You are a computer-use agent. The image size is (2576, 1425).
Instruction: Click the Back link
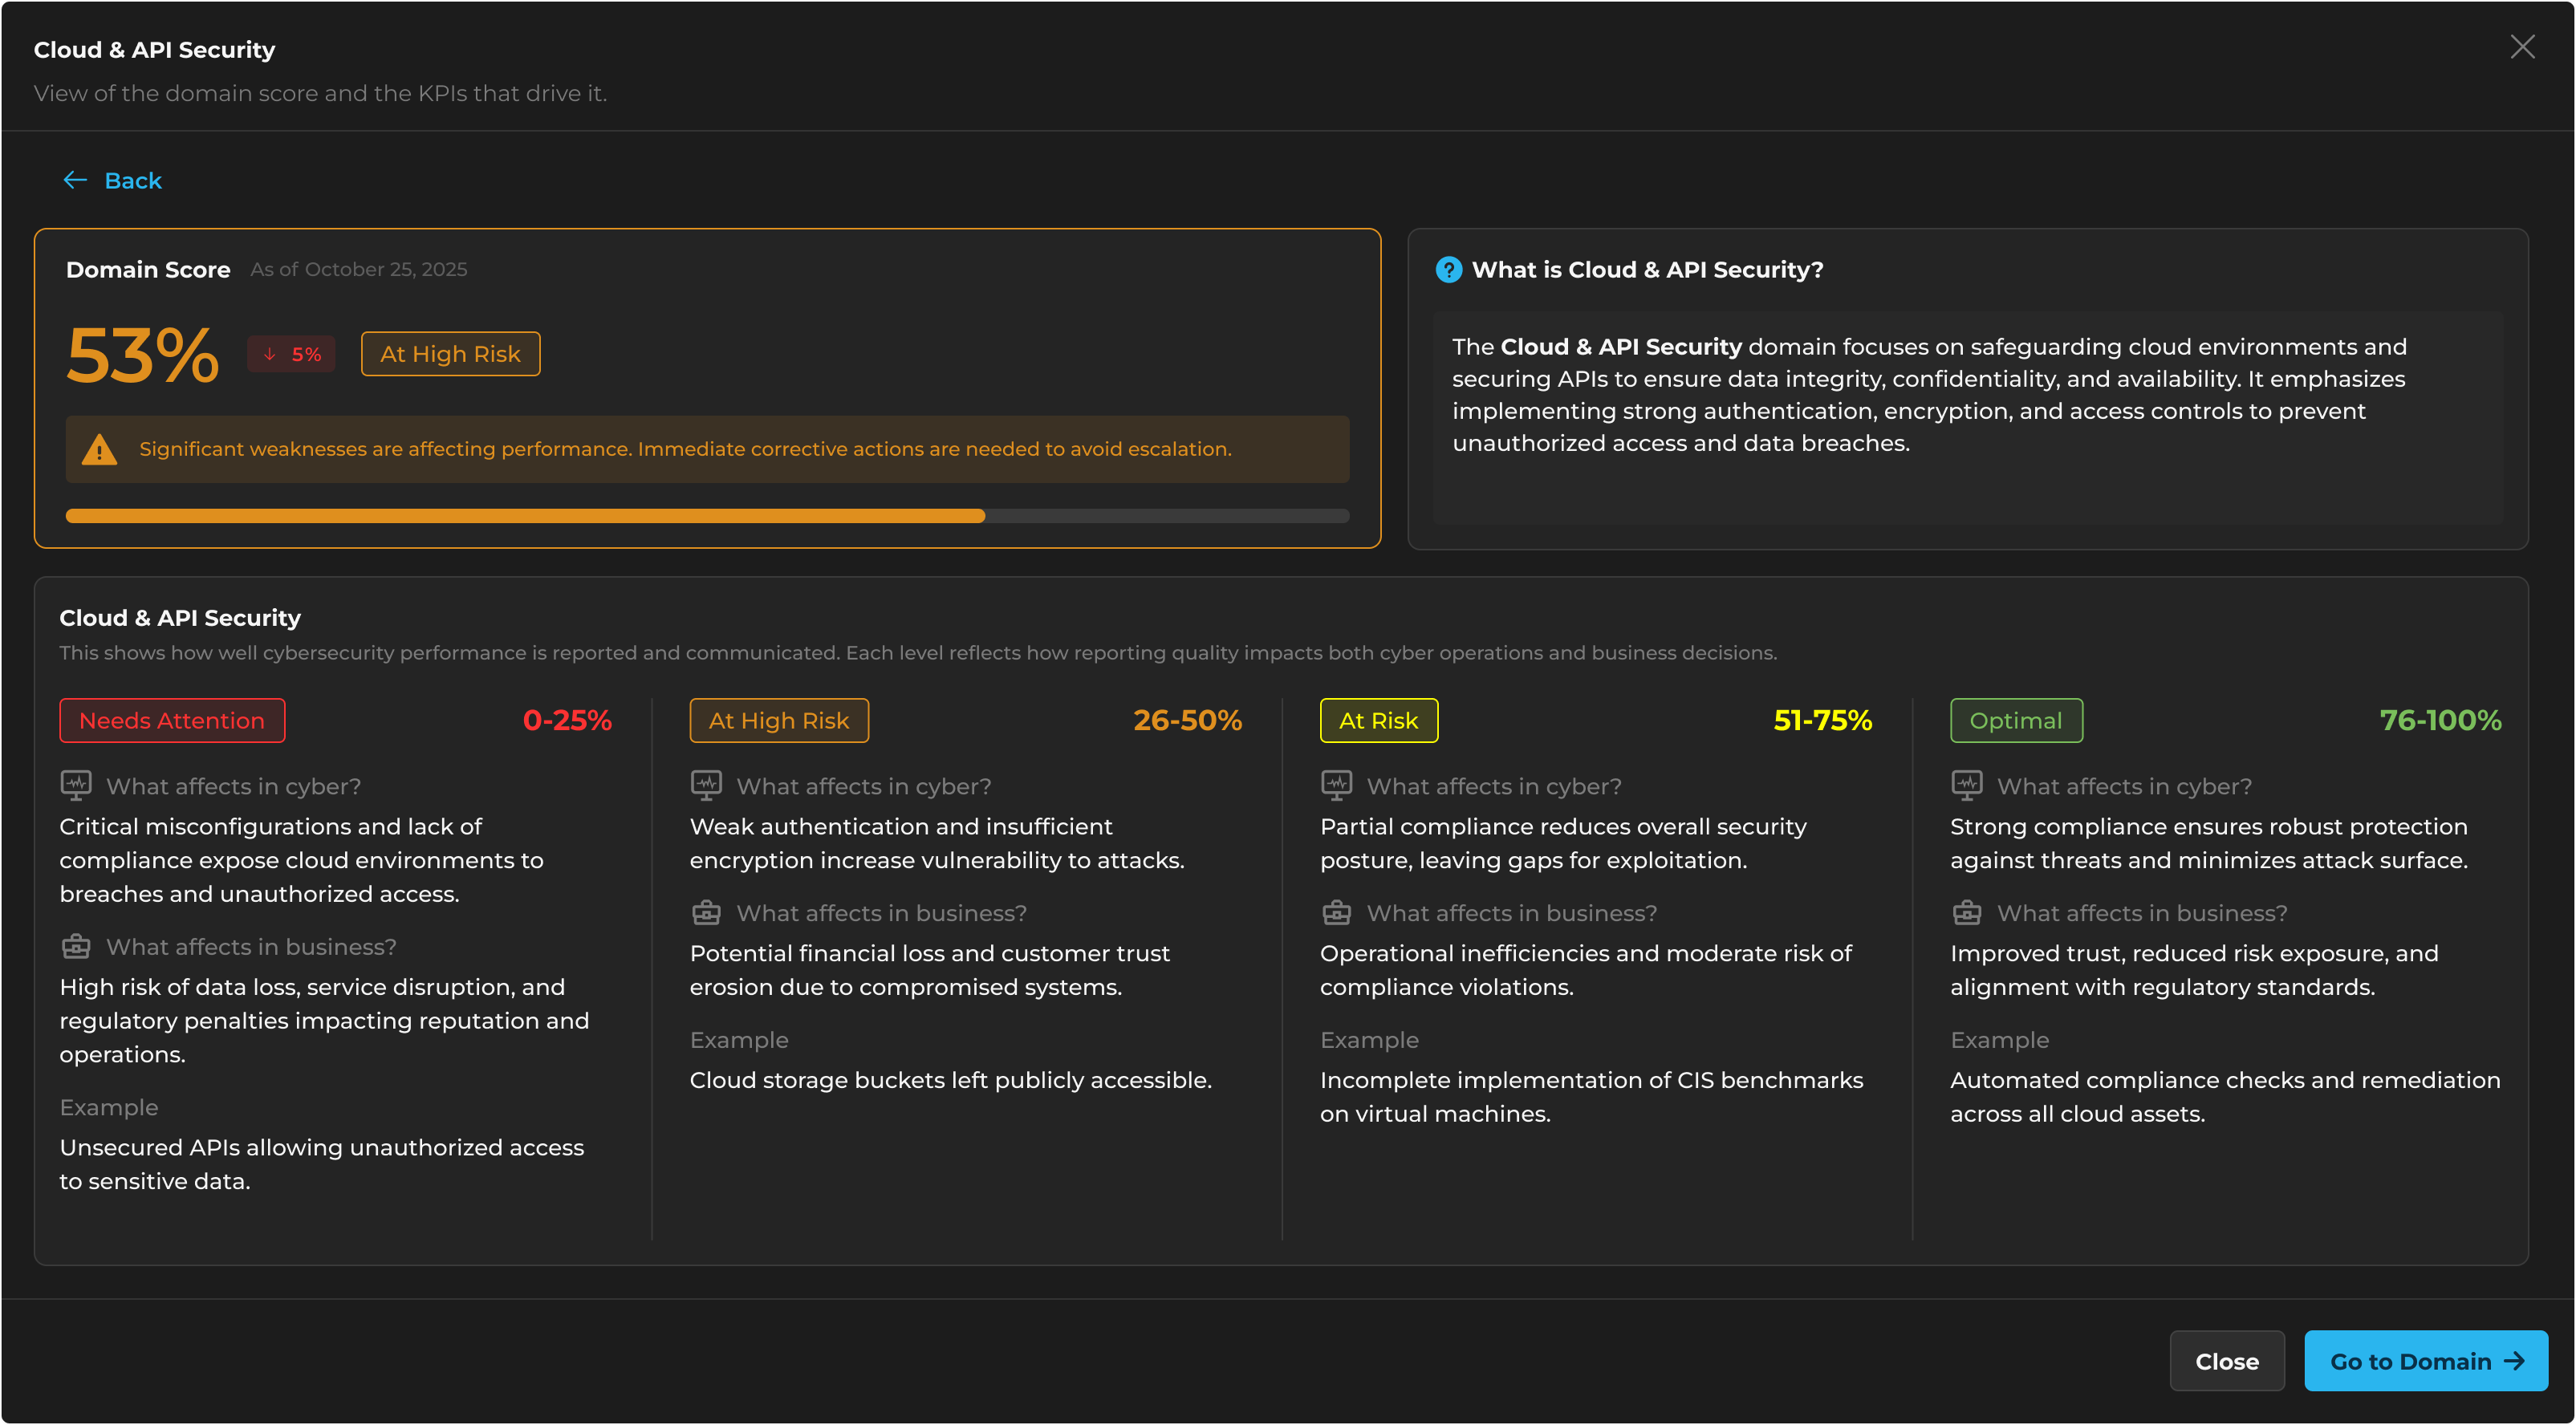[x=132, y=181]
